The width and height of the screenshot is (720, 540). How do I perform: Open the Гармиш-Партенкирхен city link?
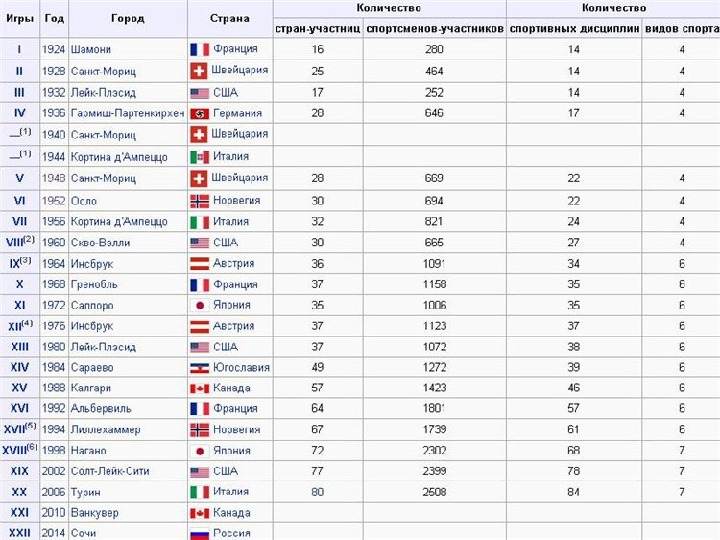(127, 113)
